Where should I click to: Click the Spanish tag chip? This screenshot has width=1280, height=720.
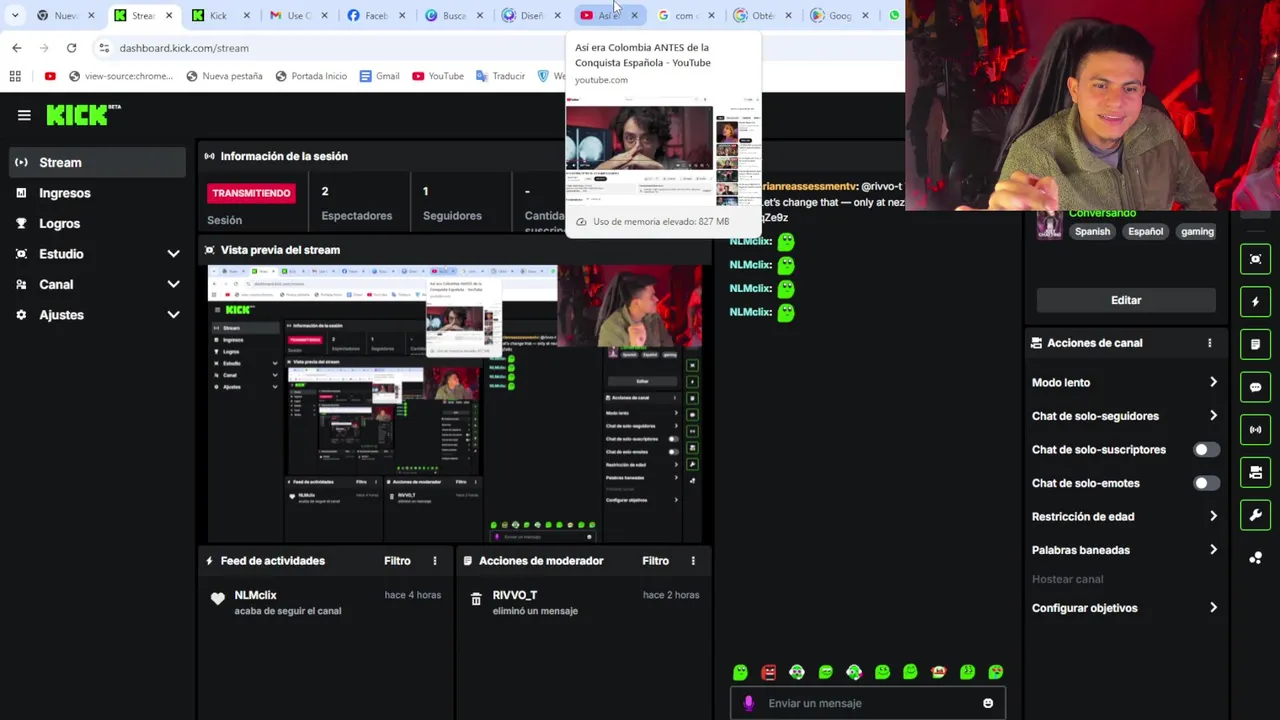coord(1092,231)
